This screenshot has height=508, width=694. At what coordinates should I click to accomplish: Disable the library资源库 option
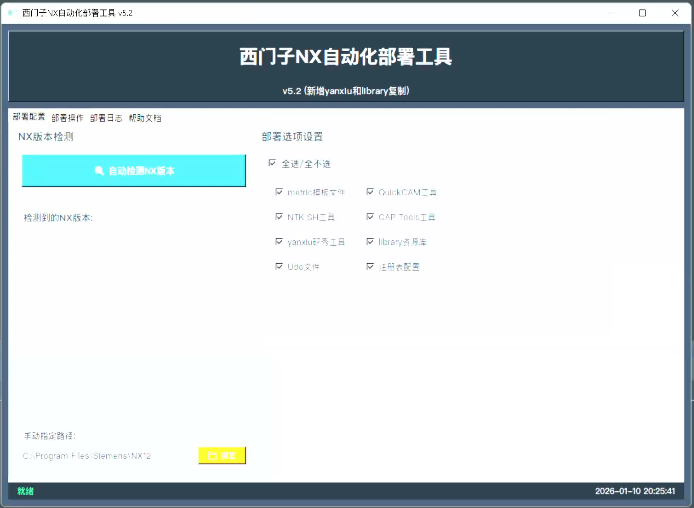[x=370, y=242]
